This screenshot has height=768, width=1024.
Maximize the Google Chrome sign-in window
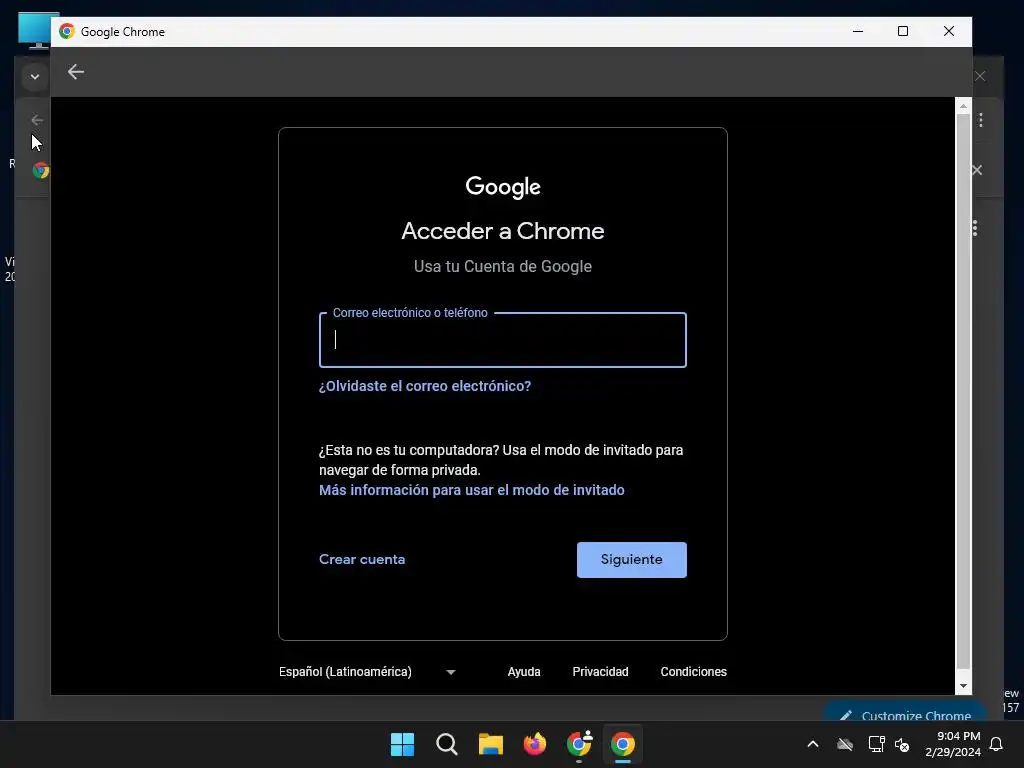click(x=903, y=31)
